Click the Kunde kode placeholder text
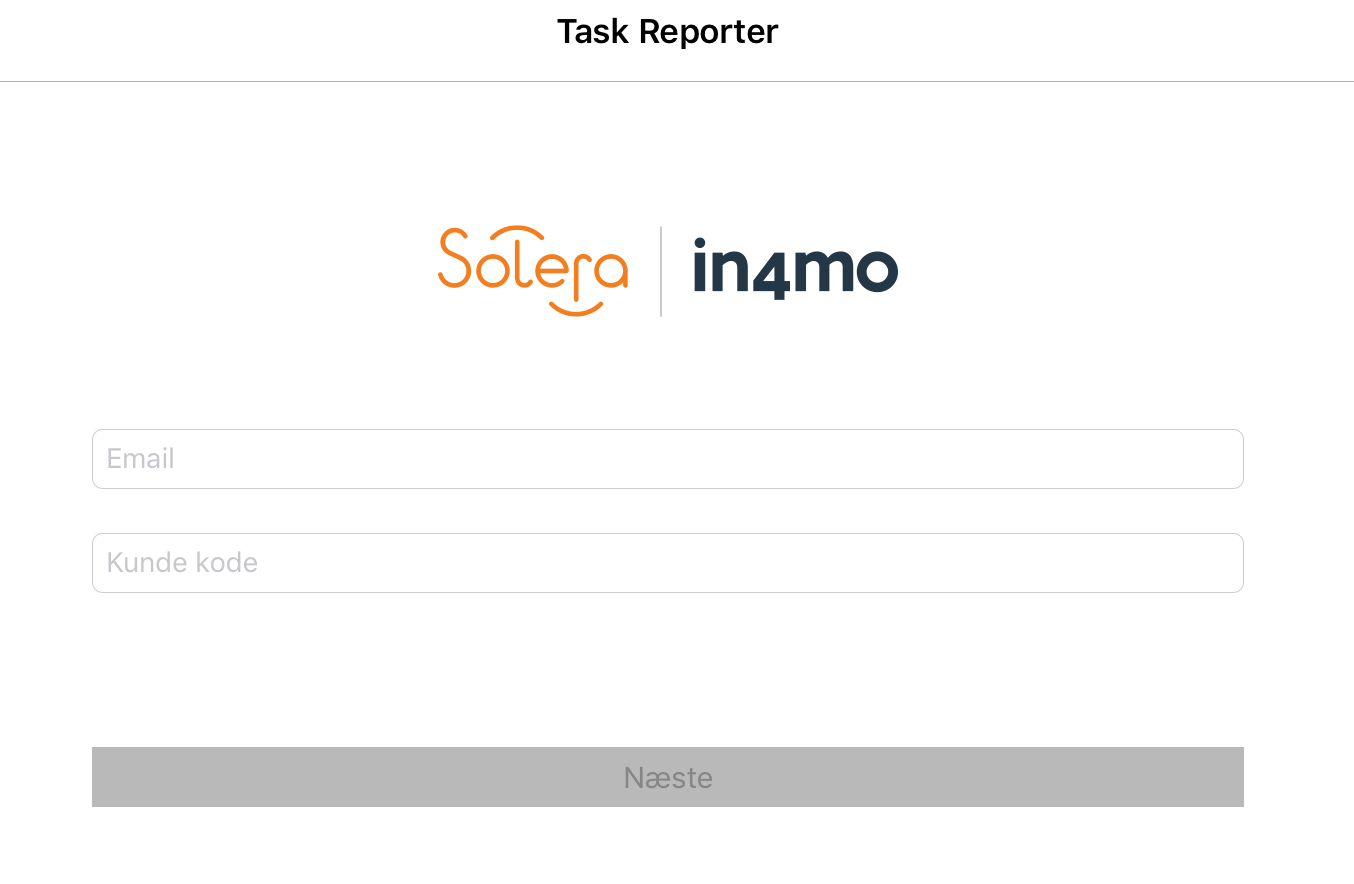This screenshot has height=884, width=1354. [x=182, y=563]
